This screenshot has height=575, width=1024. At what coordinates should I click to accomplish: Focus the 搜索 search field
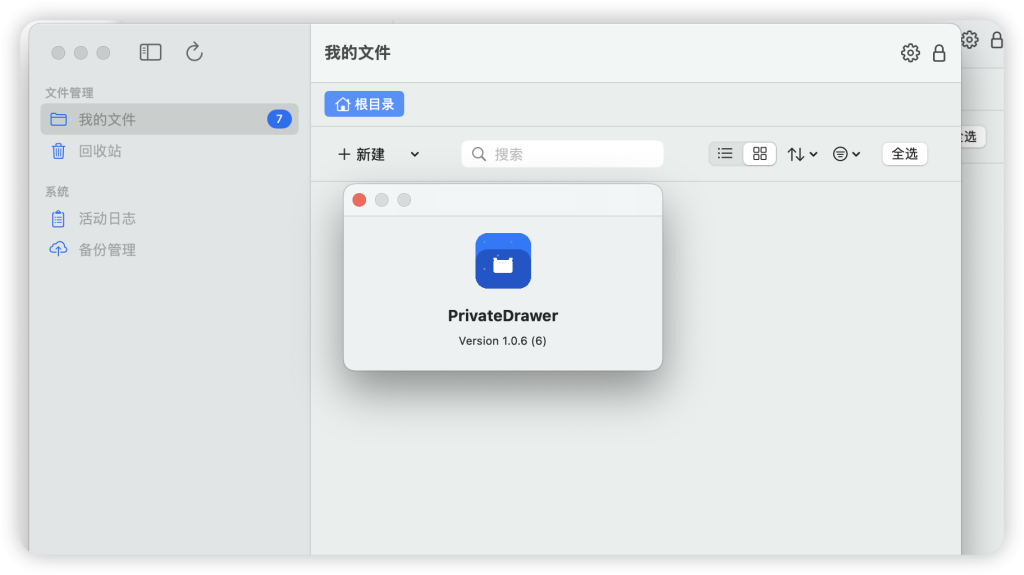click(562, 154)
